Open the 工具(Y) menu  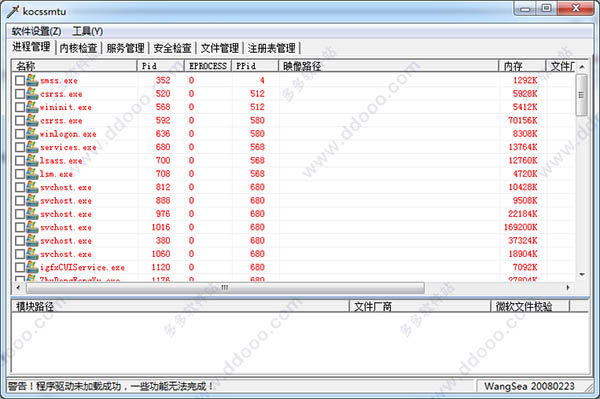(88, 31)
